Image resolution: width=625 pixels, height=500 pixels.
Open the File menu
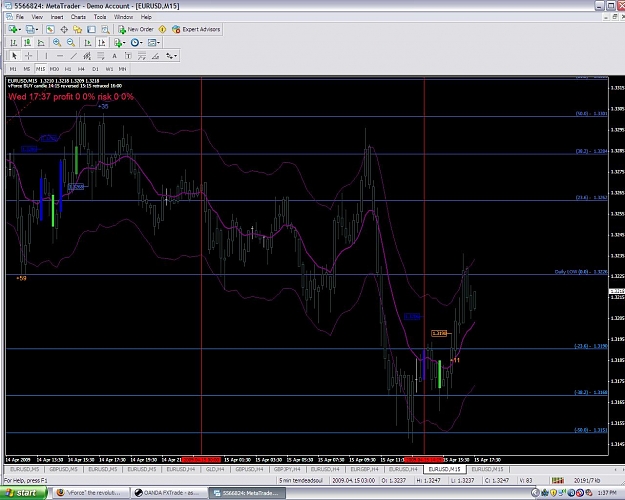coord(20,17)
